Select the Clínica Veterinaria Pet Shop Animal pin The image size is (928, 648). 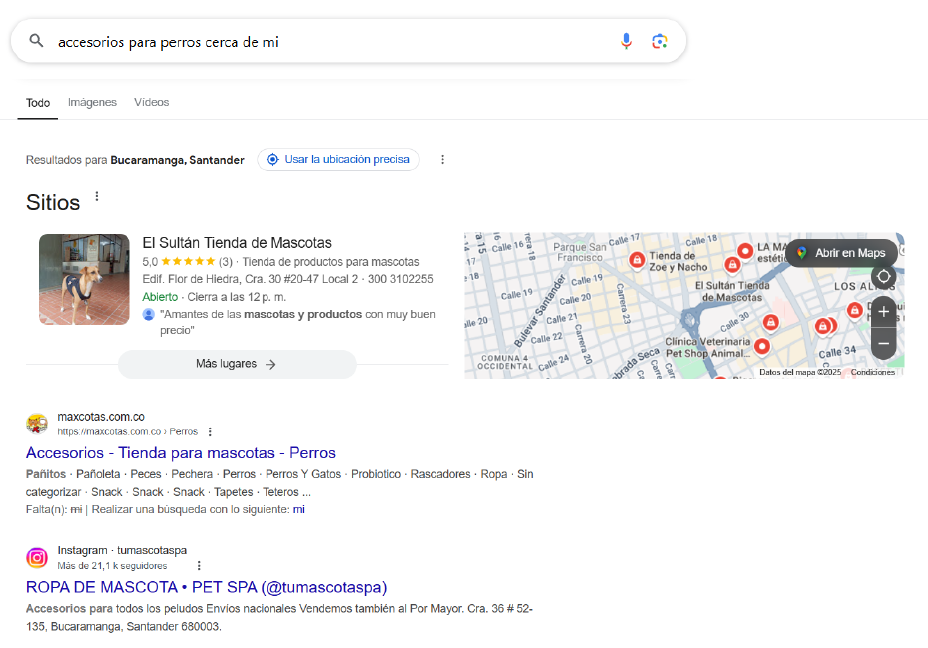(762, 346)
